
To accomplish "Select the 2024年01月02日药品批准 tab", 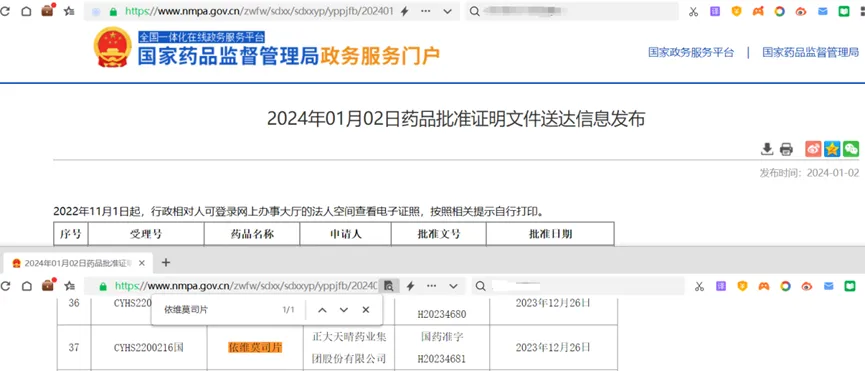I will click(77, 263).
